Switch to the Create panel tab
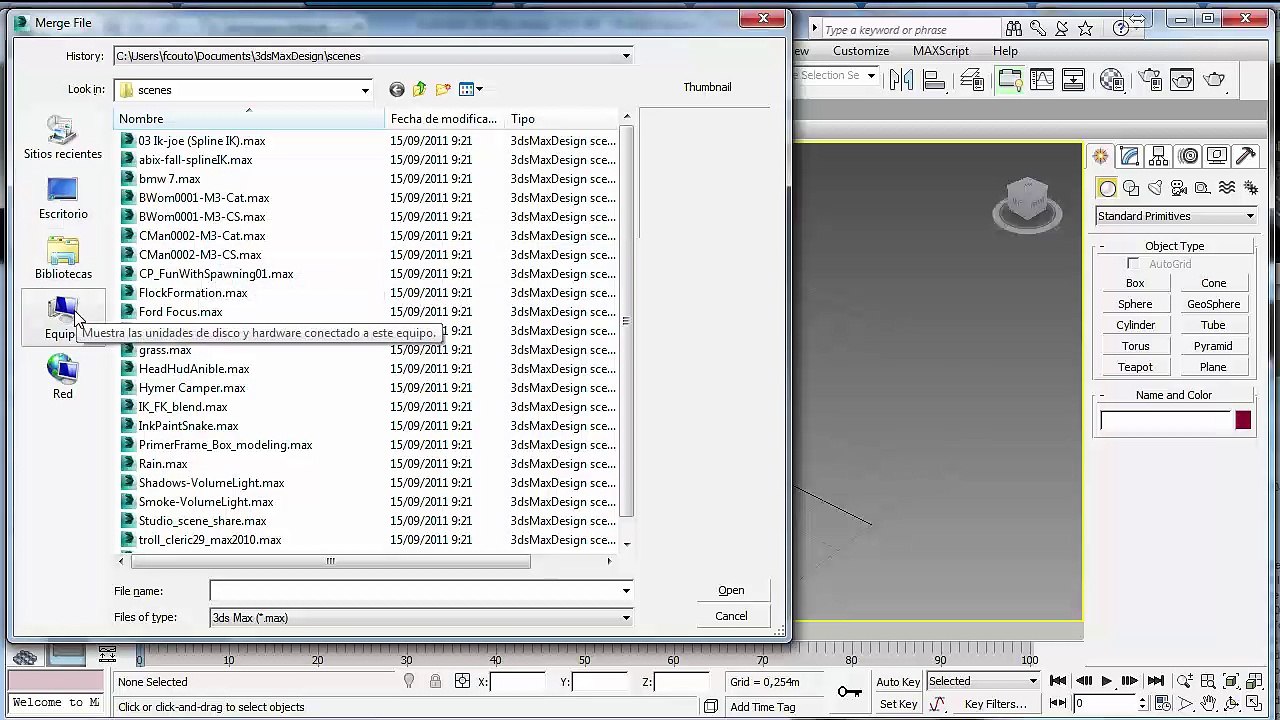 pos(1100,156)
